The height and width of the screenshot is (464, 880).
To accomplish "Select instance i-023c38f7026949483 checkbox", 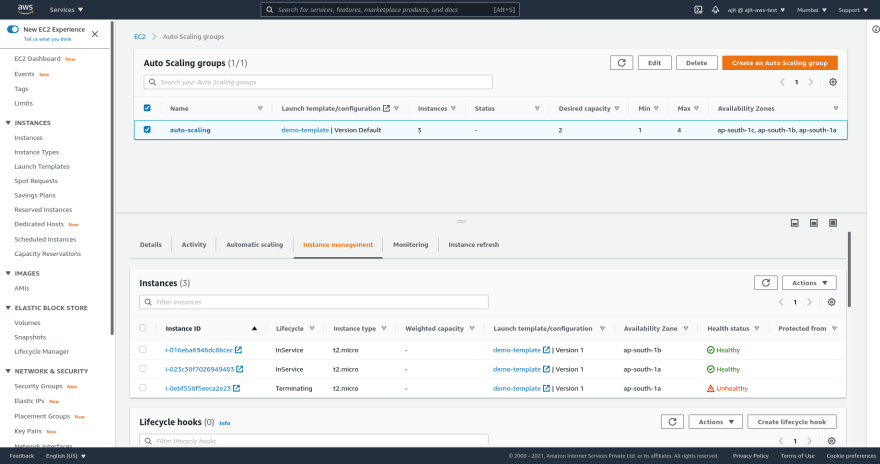I will click(x=143, y=369).
